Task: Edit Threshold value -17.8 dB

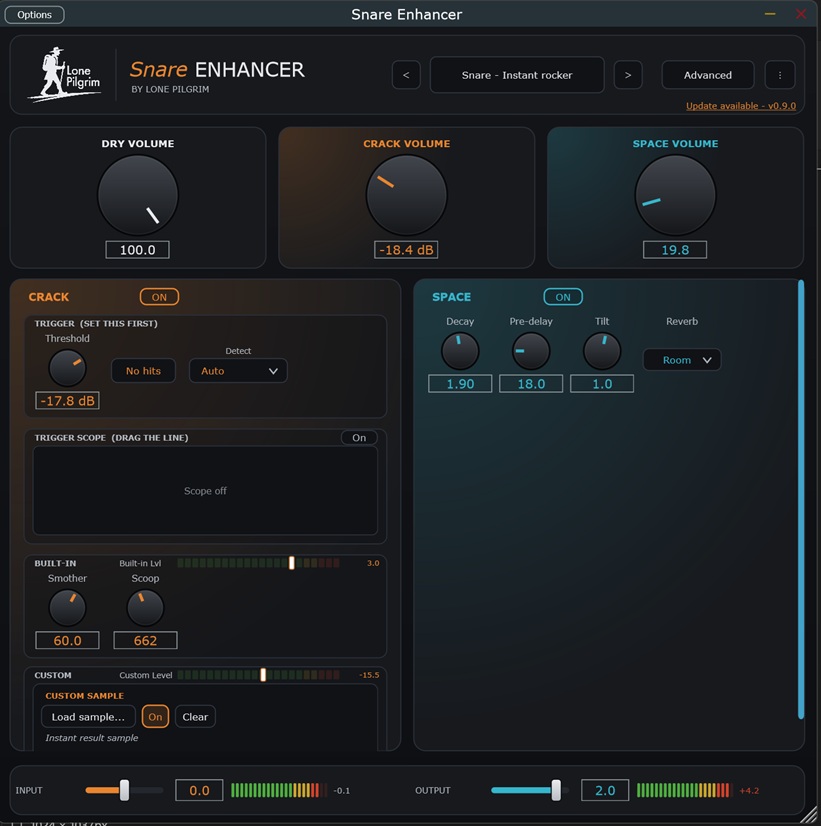Action: click(67, 401)
